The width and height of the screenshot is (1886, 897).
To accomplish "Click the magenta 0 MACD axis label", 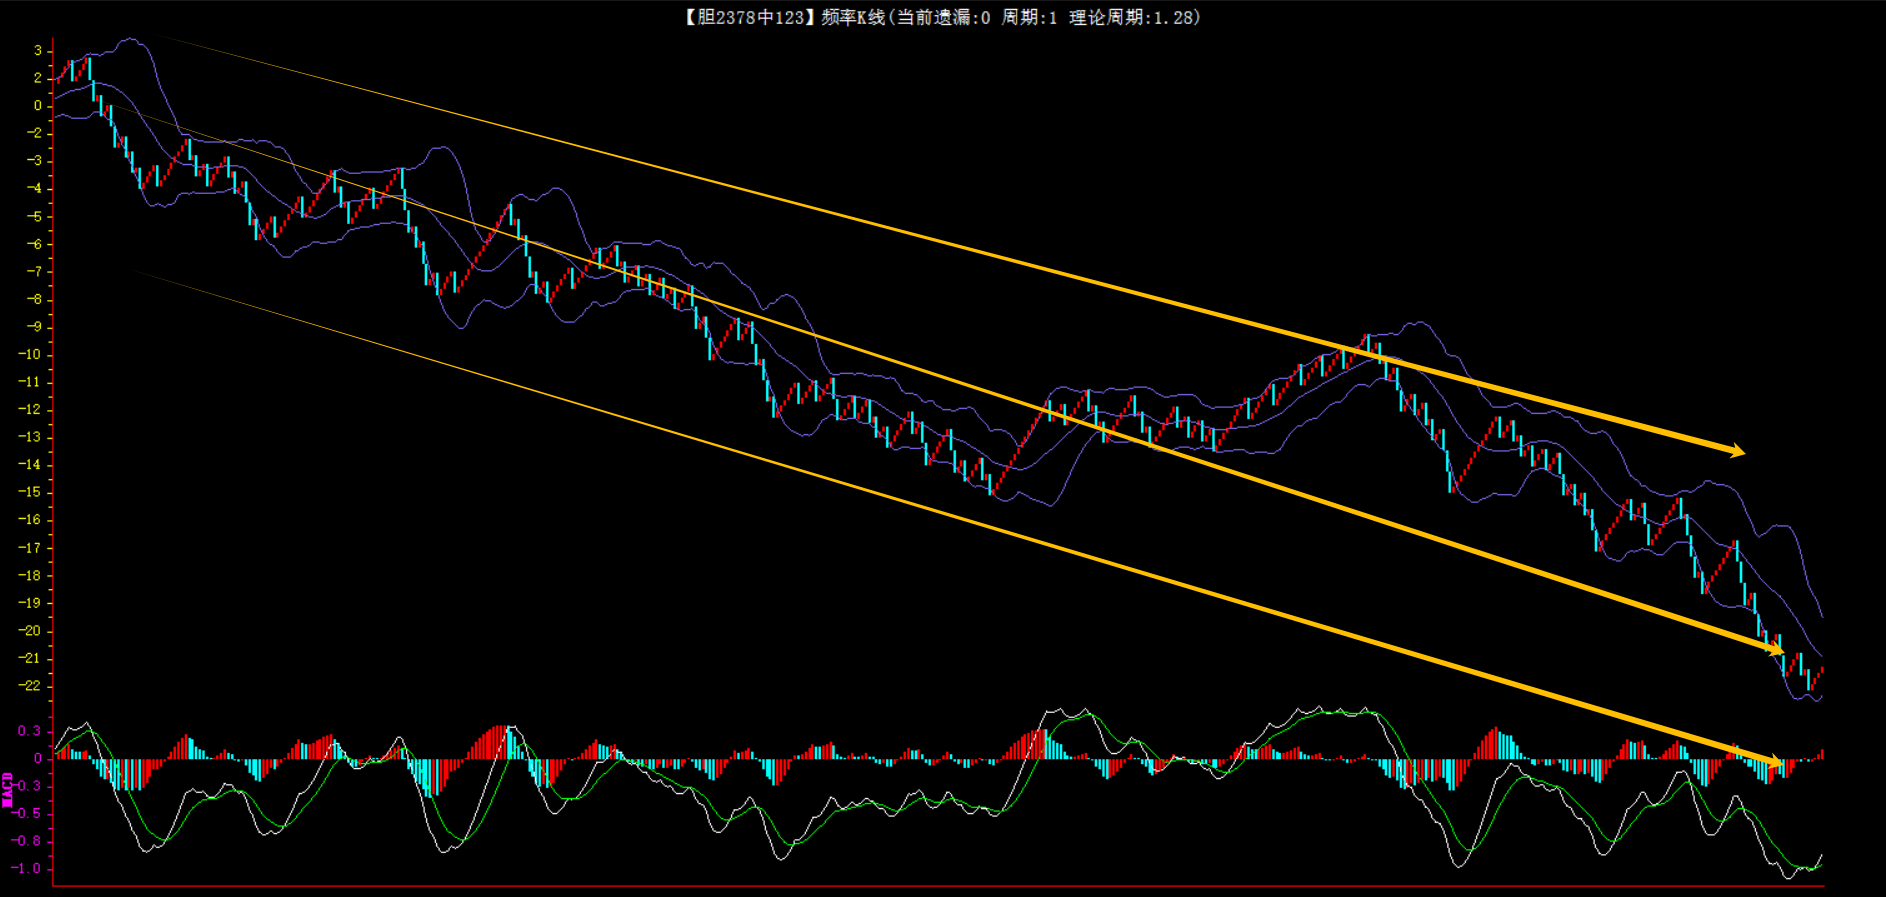I will point(38,759).
